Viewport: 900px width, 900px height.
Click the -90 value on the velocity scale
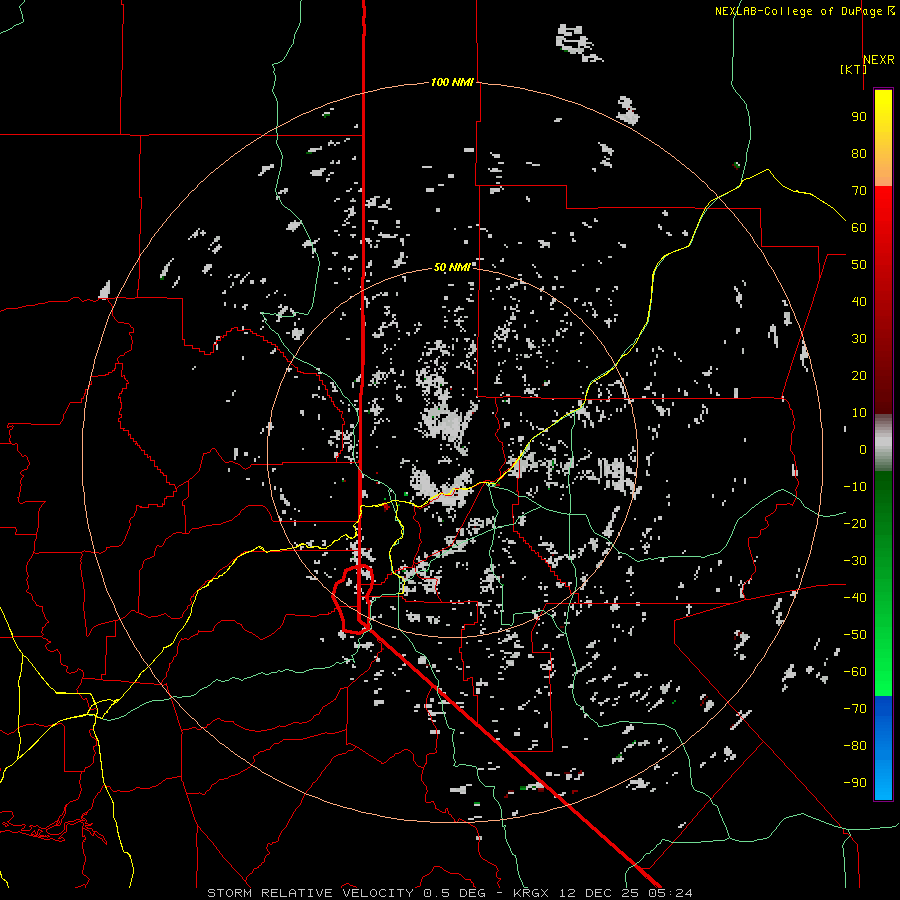[855, 782]
